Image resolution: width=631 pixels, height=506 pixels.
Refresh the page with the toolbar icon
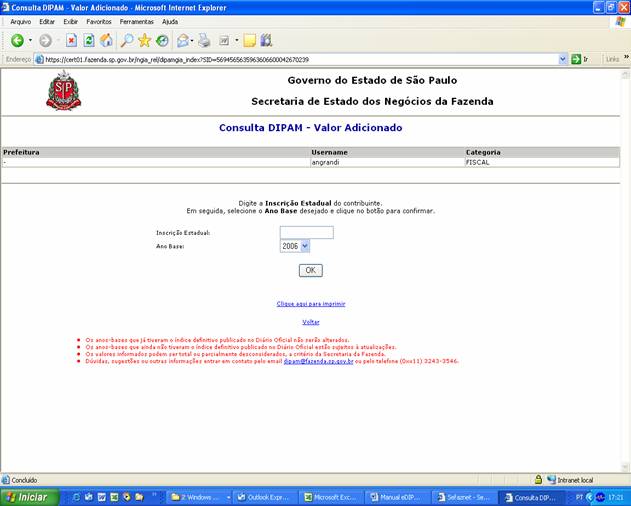[89, 41]
